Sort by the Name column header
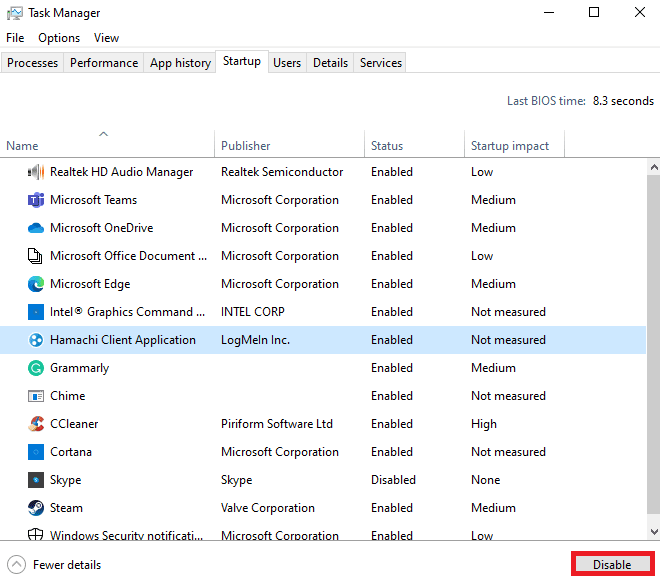The width and height of the screenshot is (660, 587). [107, 145]
